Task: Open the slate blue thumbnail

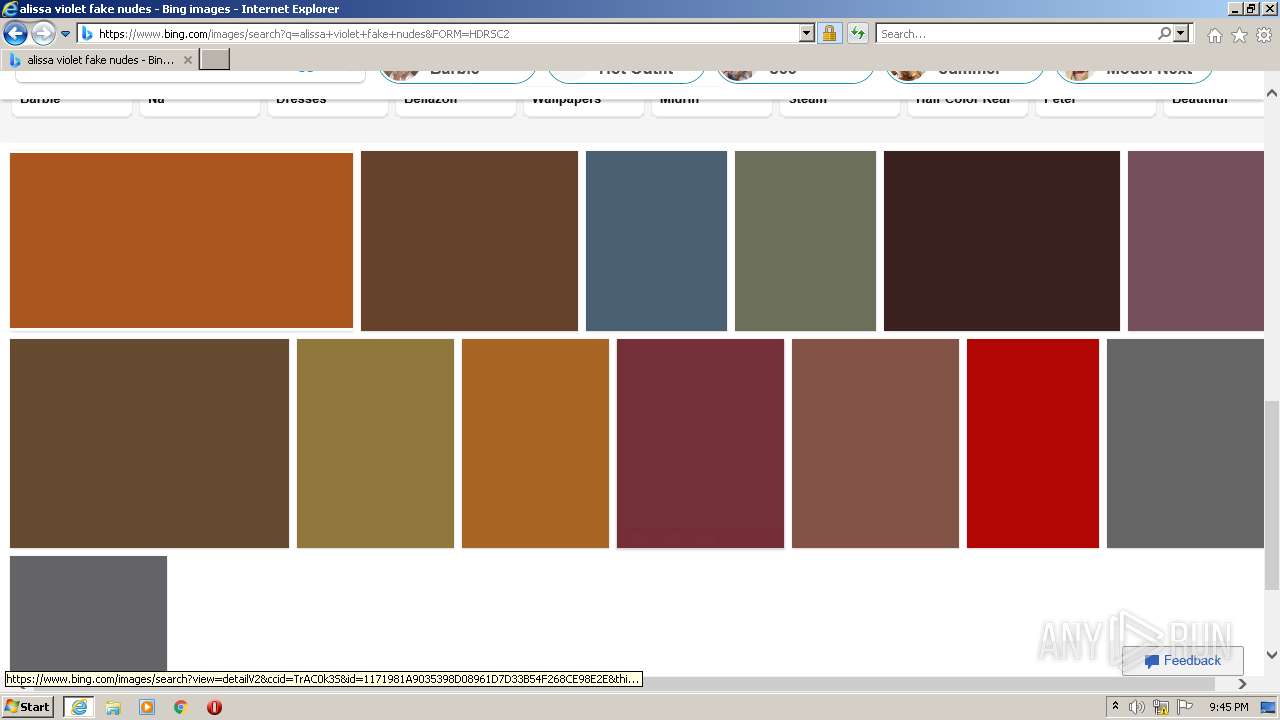Action: 656,241
